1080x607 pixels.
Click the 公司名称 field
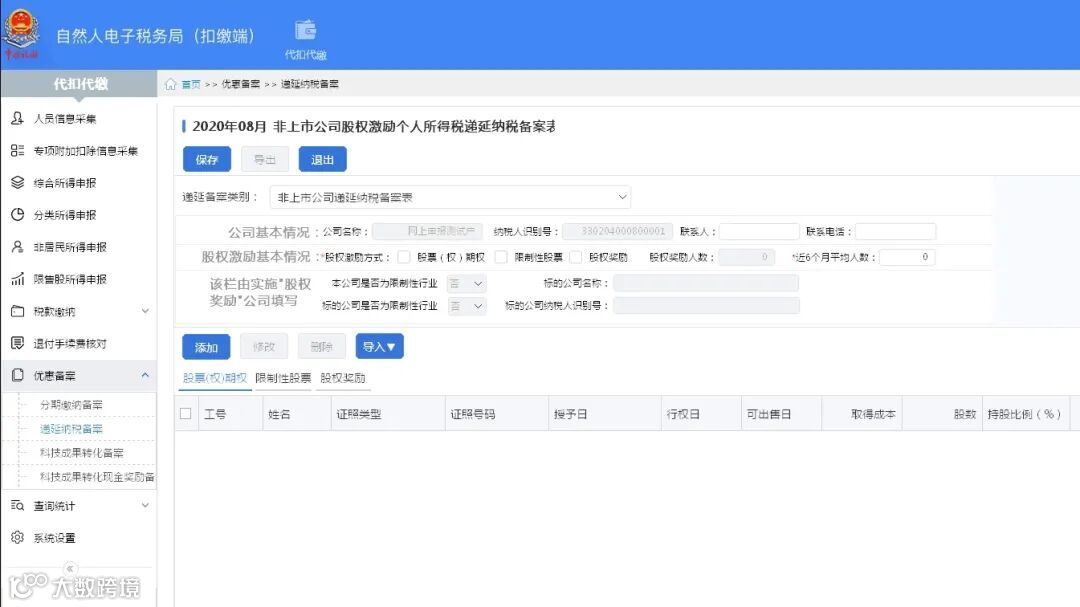[x=427, y=232]
